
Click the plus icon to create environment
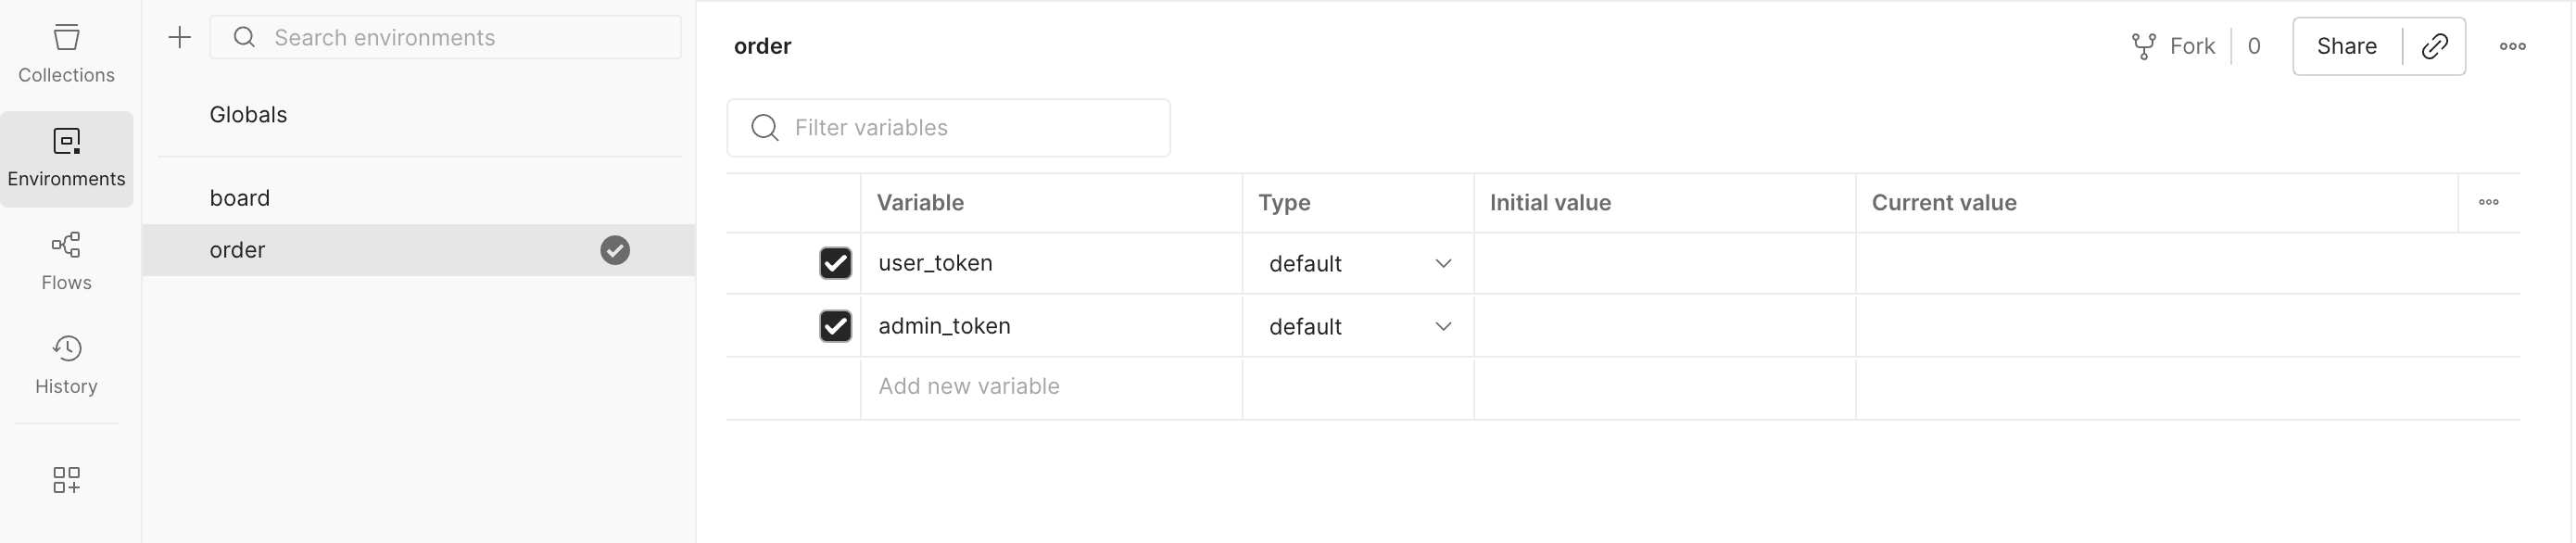[x=179, y=38]
